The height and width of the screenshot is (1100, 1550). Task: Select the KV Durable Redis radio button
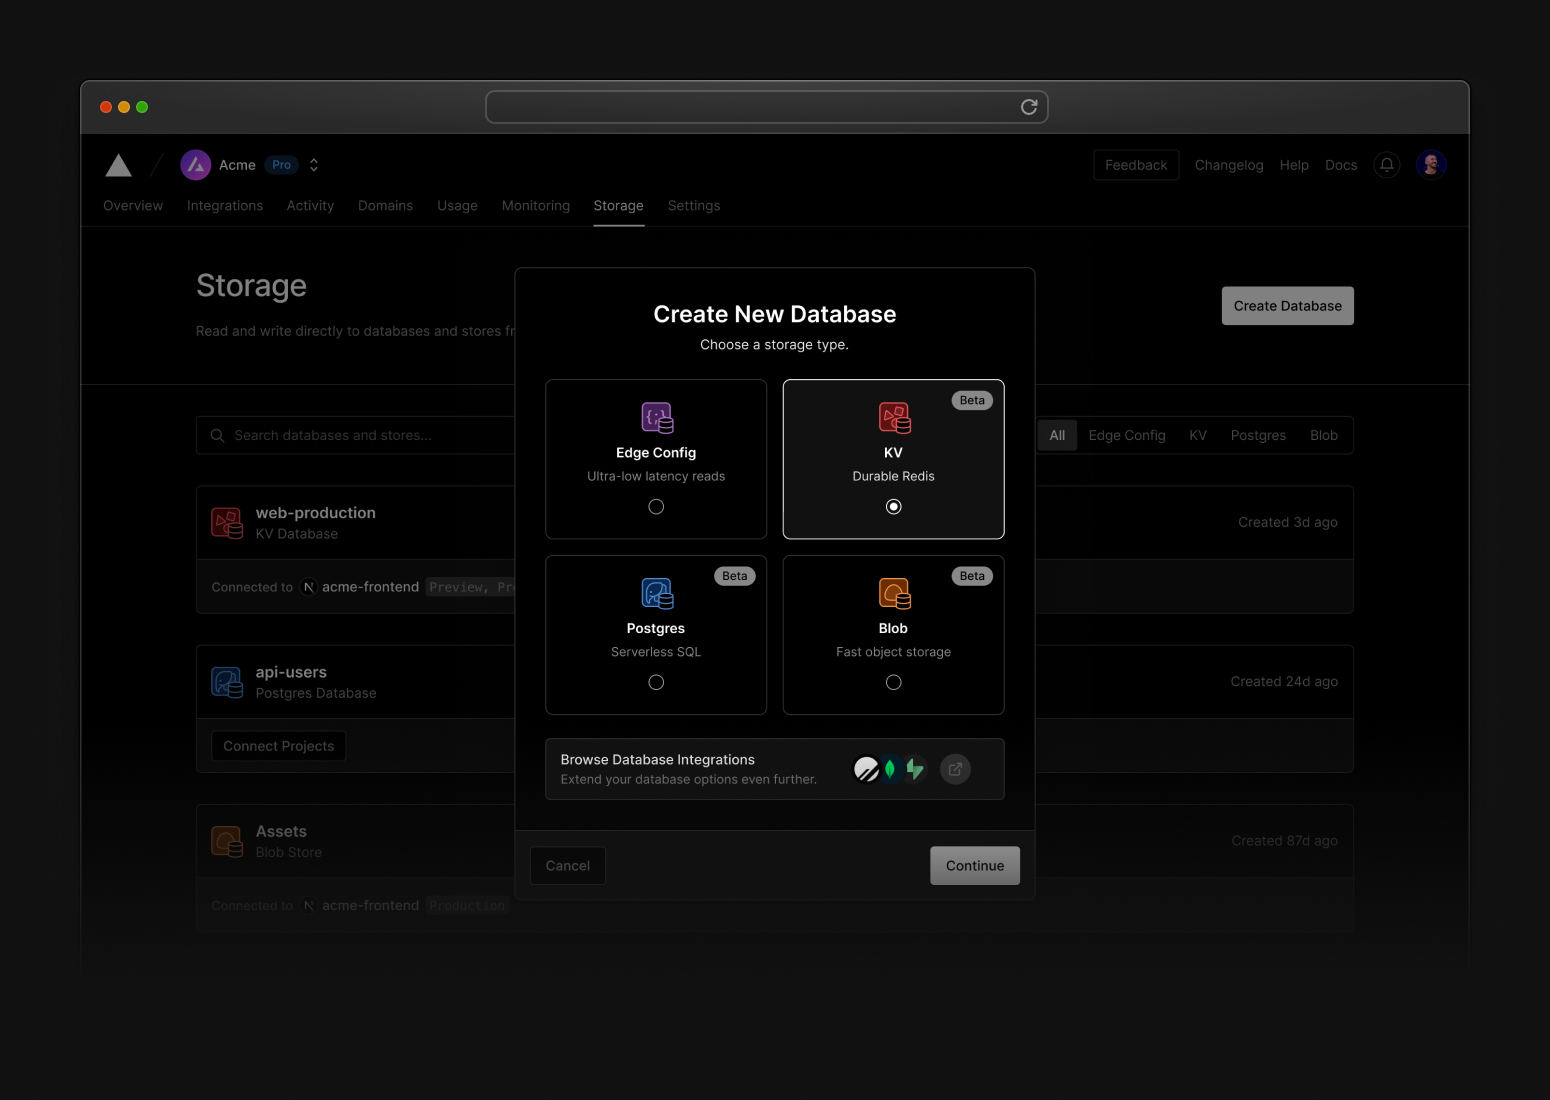point(894,507)
